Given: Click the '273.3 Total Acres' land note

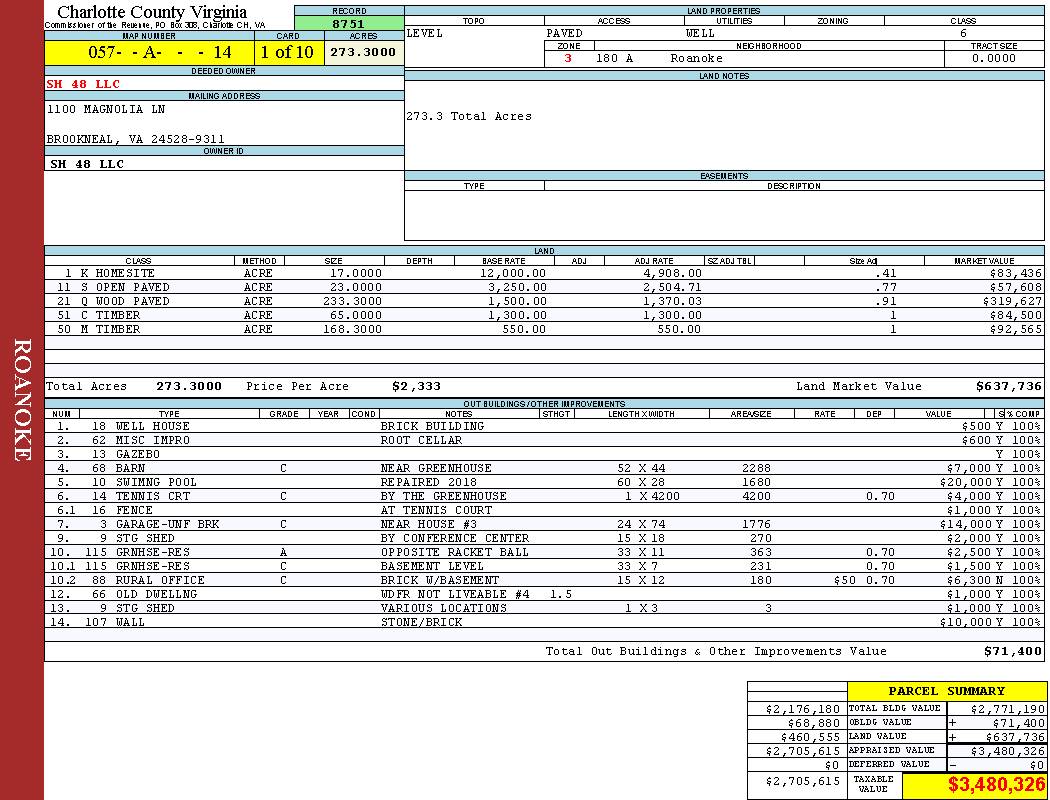Looking at the screenshot, I should [x=469, y=116].
